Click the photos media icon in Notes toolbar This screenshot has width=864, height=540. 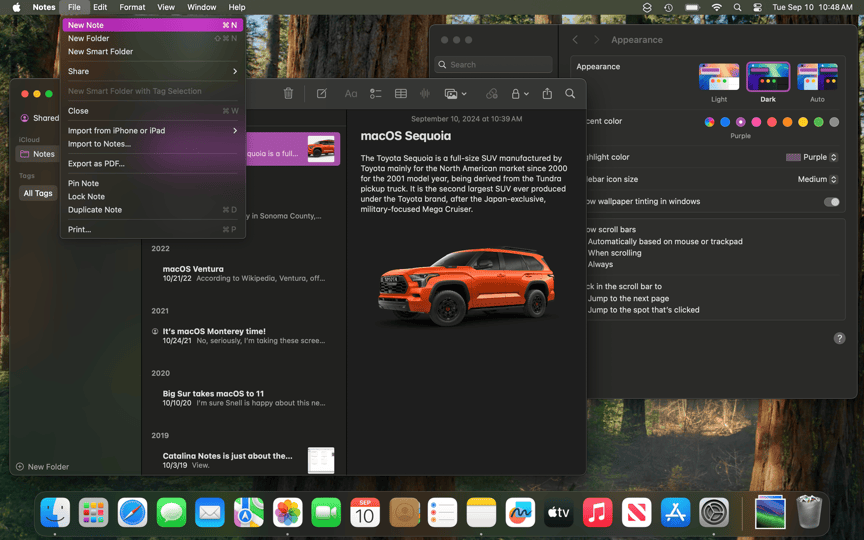pos(451,94)
